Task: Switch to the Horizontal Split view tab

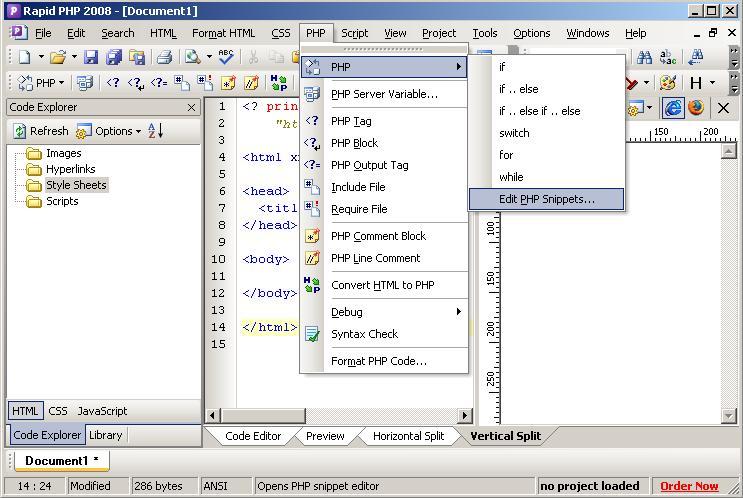Action: [408, 436]
